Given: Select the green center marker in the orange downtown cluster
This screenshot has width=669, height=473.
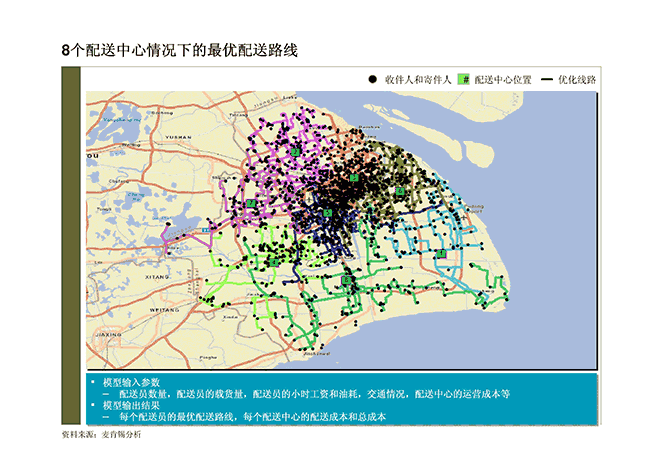Looking at the screenshot, I should click(x=354, y=178).
